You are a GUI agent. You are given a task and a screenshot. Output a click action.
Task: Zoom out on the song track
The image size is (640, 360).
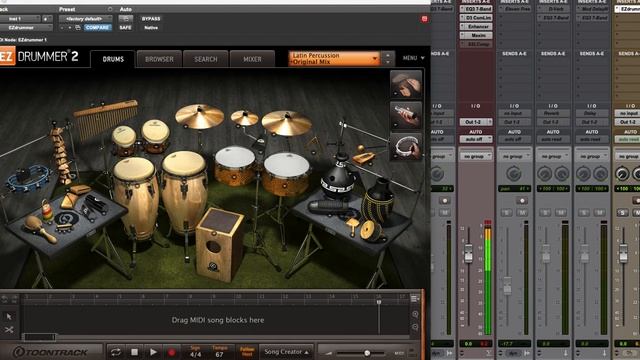tap(415, 327)
